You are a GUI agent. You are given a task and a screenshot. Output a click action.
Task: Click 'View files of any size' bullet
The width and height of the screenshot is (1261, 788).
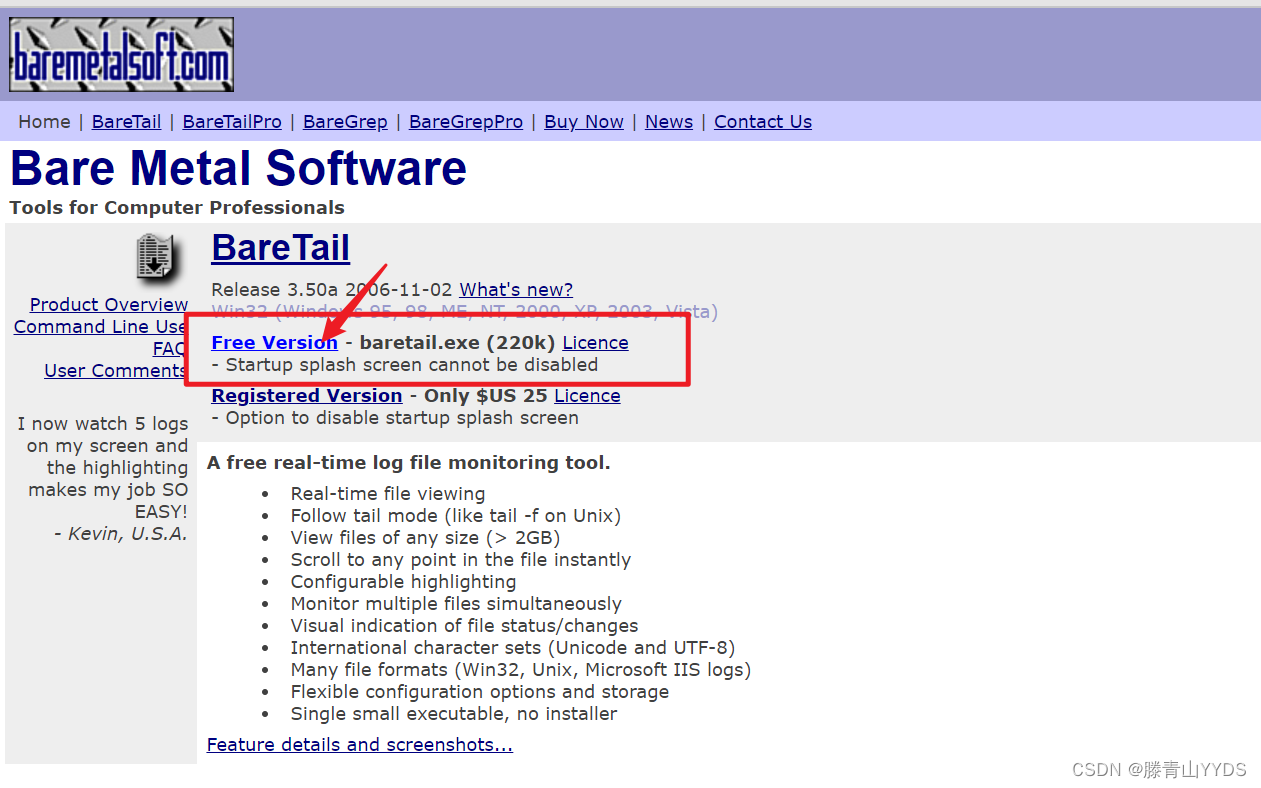pyautogui.click(x=425, y=538)
